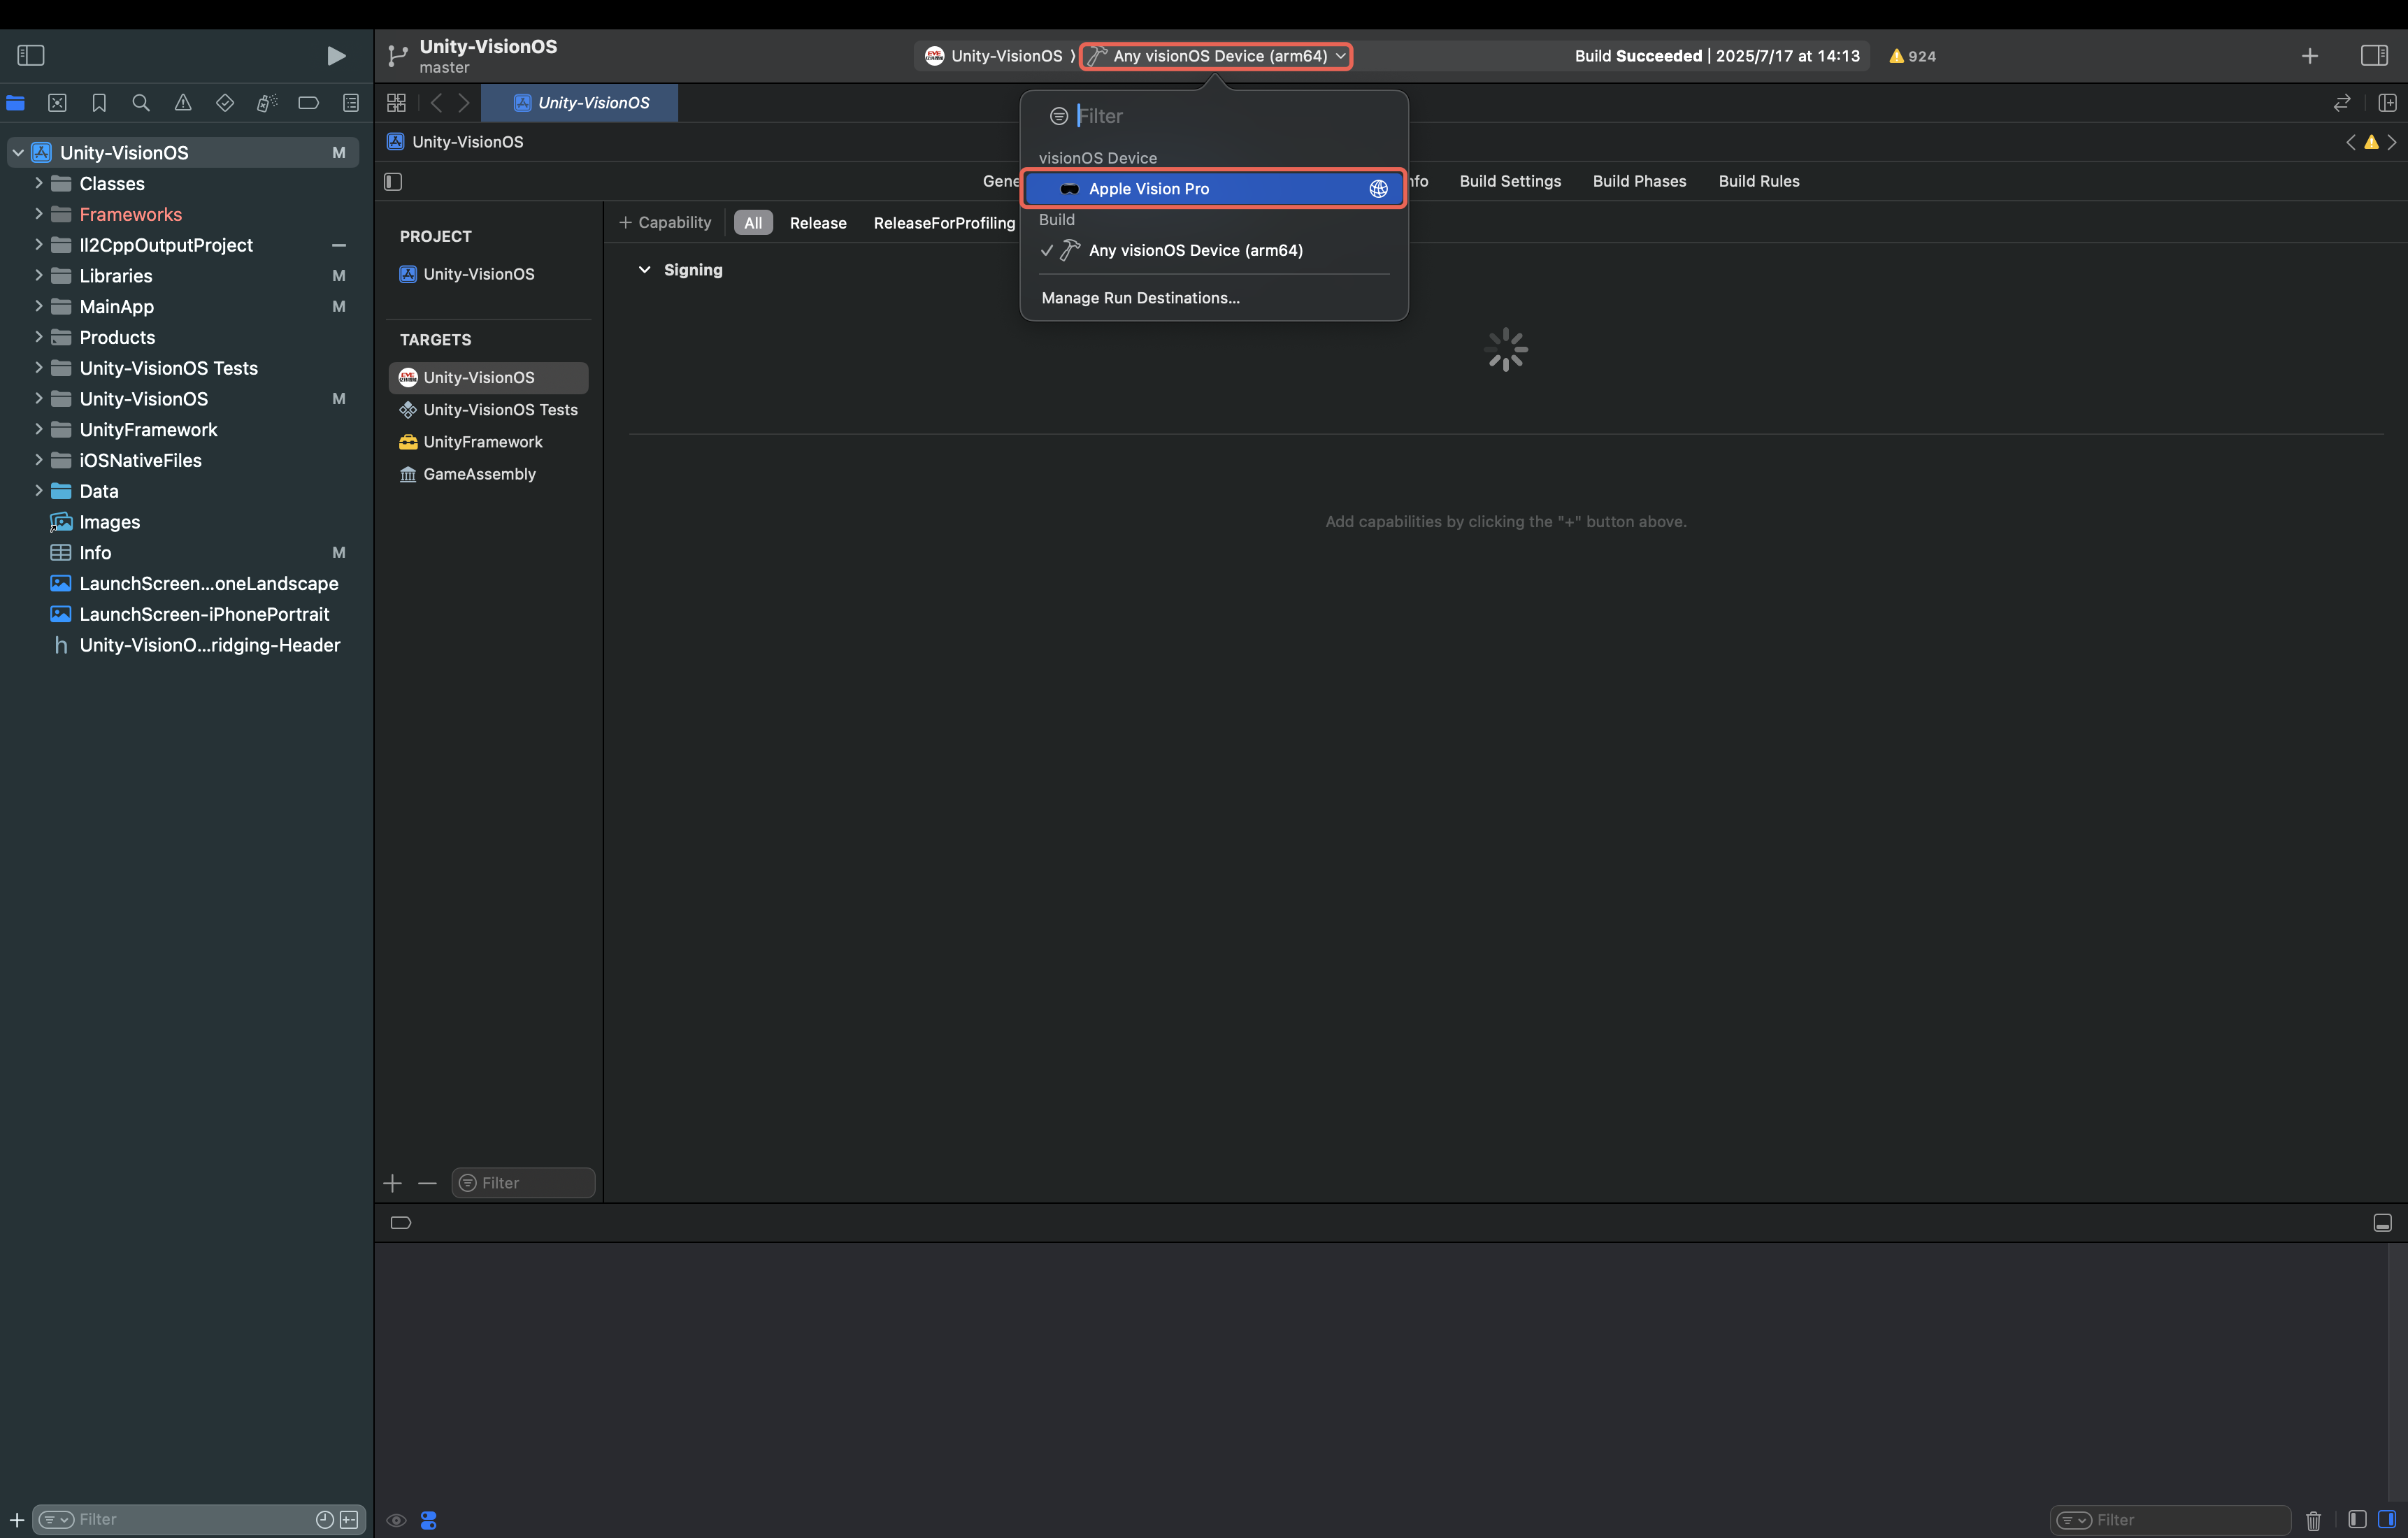Run the project with the play button
Image resolution: width=2408 pixels, height=1538 pixels.
[x=336, y=56]
